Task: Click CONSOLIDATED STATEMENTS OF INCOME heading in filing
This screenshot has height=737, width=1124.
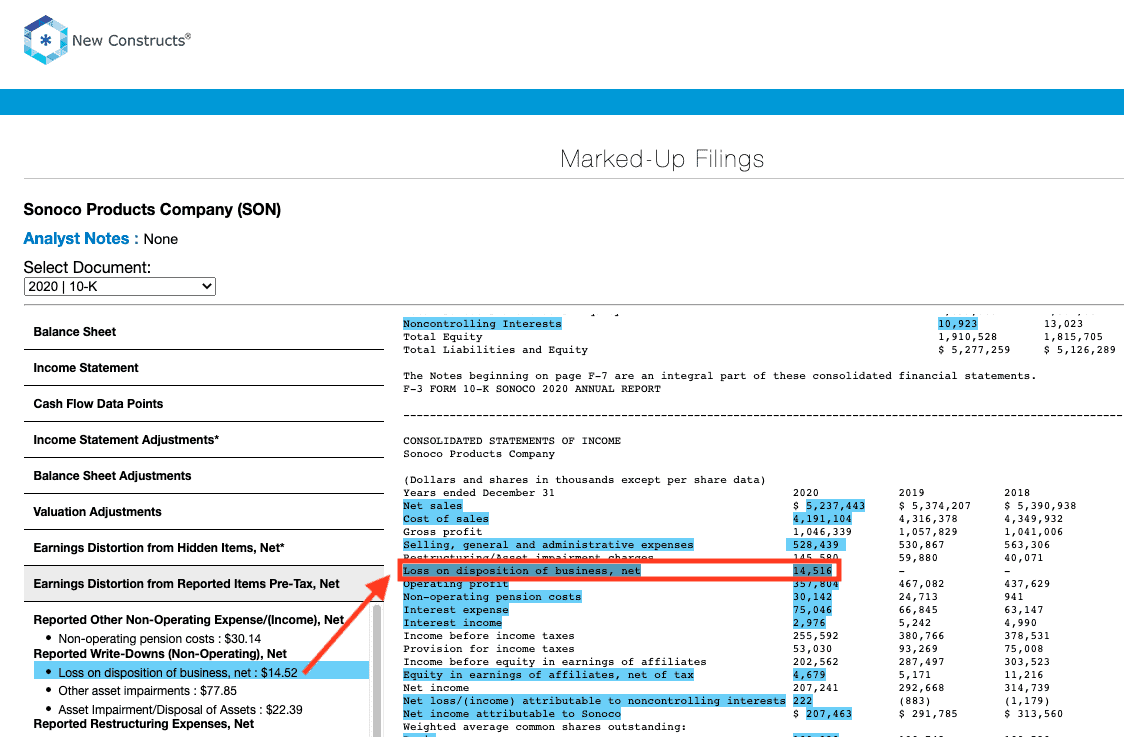Action: click(x=512, y=440)
